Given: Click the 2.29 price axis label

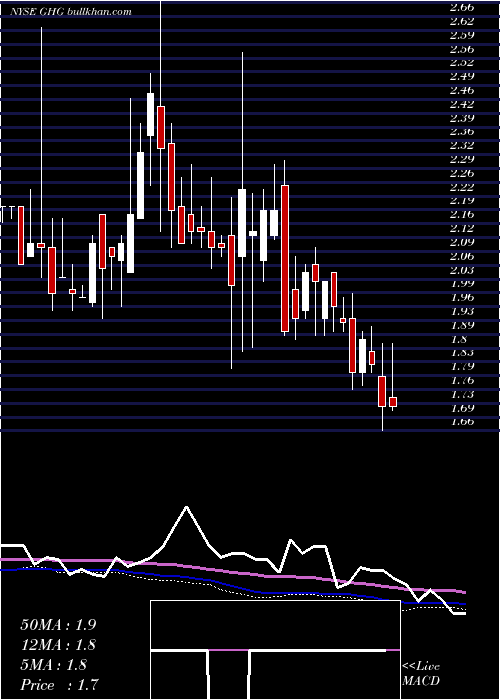Looking at the screenshot, I should tap(461, 159).
